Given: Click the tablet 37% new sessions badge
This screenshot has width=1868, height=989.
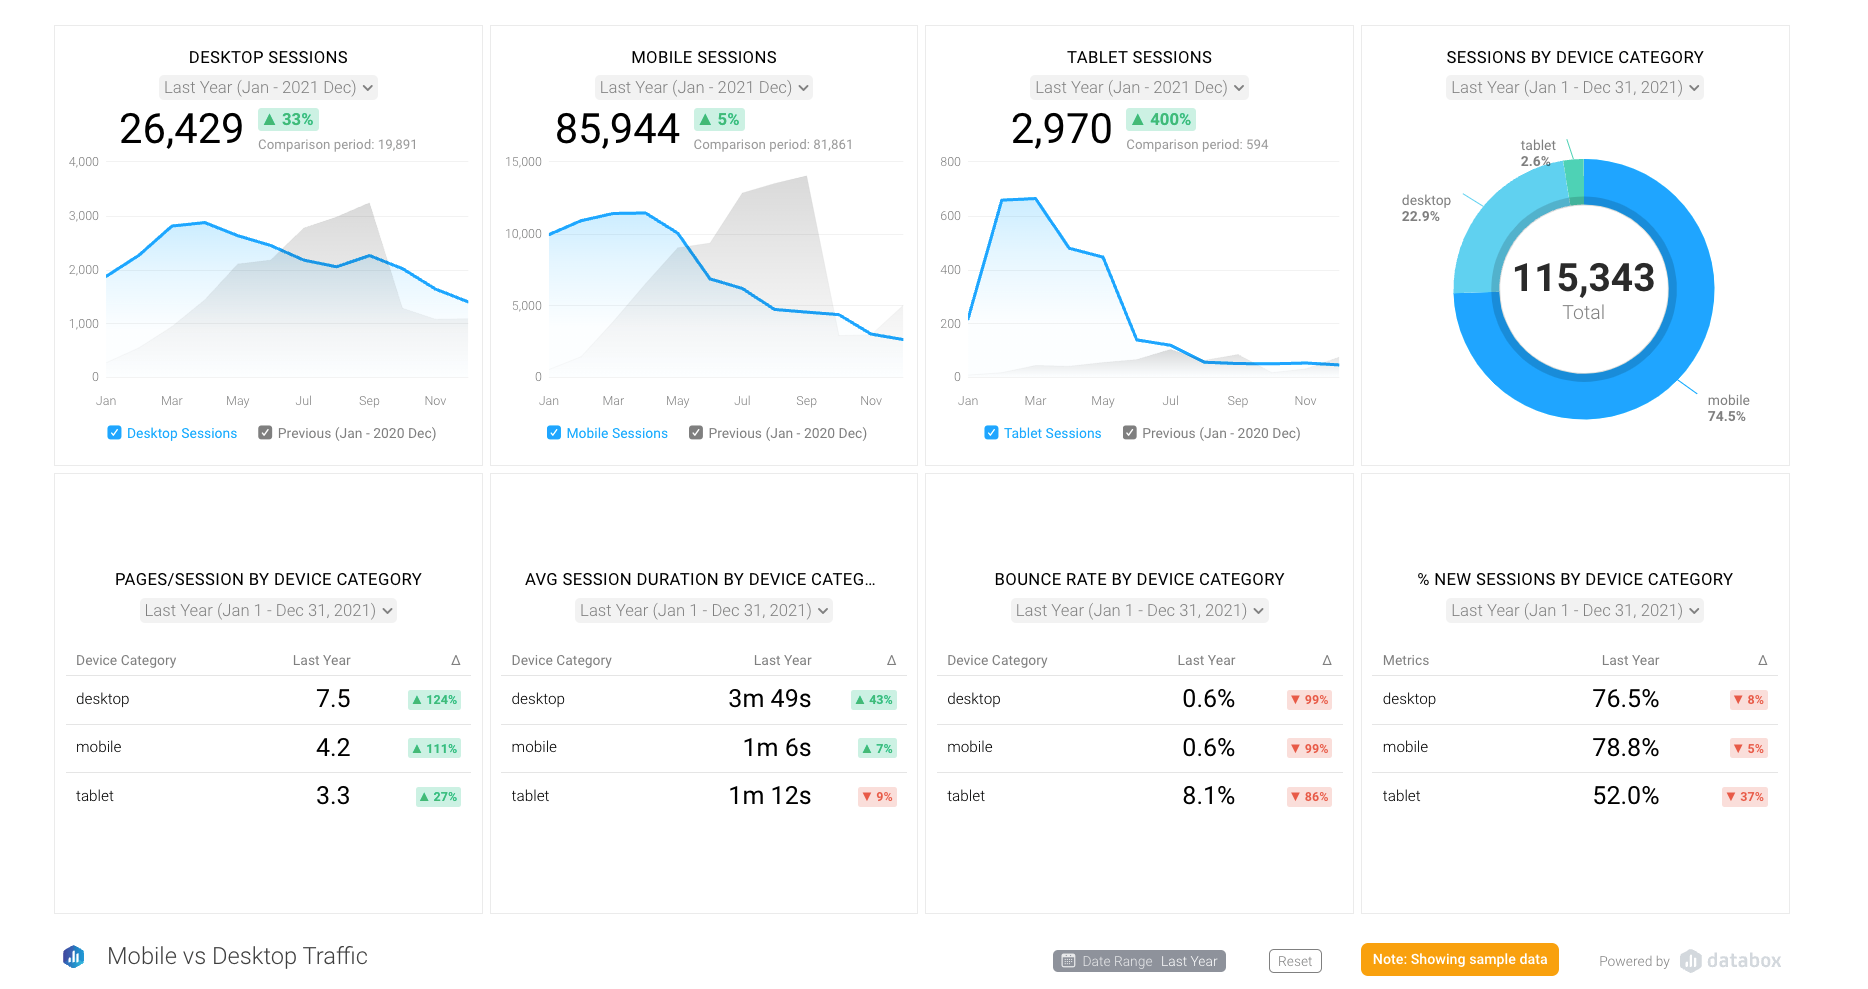Looking at the screenshot, I should pos(1744,797).
